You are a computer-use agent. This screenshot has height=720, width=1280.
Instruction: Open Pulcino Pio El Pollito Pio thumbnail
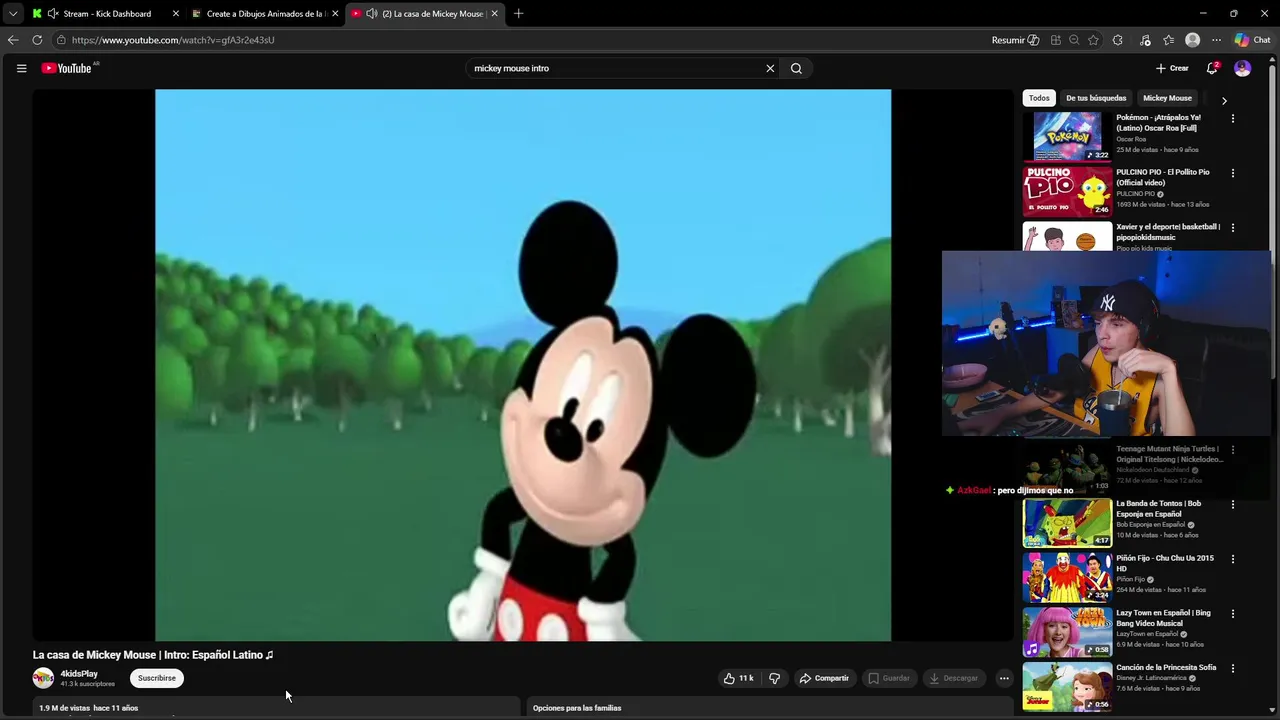pos(1067,190)
